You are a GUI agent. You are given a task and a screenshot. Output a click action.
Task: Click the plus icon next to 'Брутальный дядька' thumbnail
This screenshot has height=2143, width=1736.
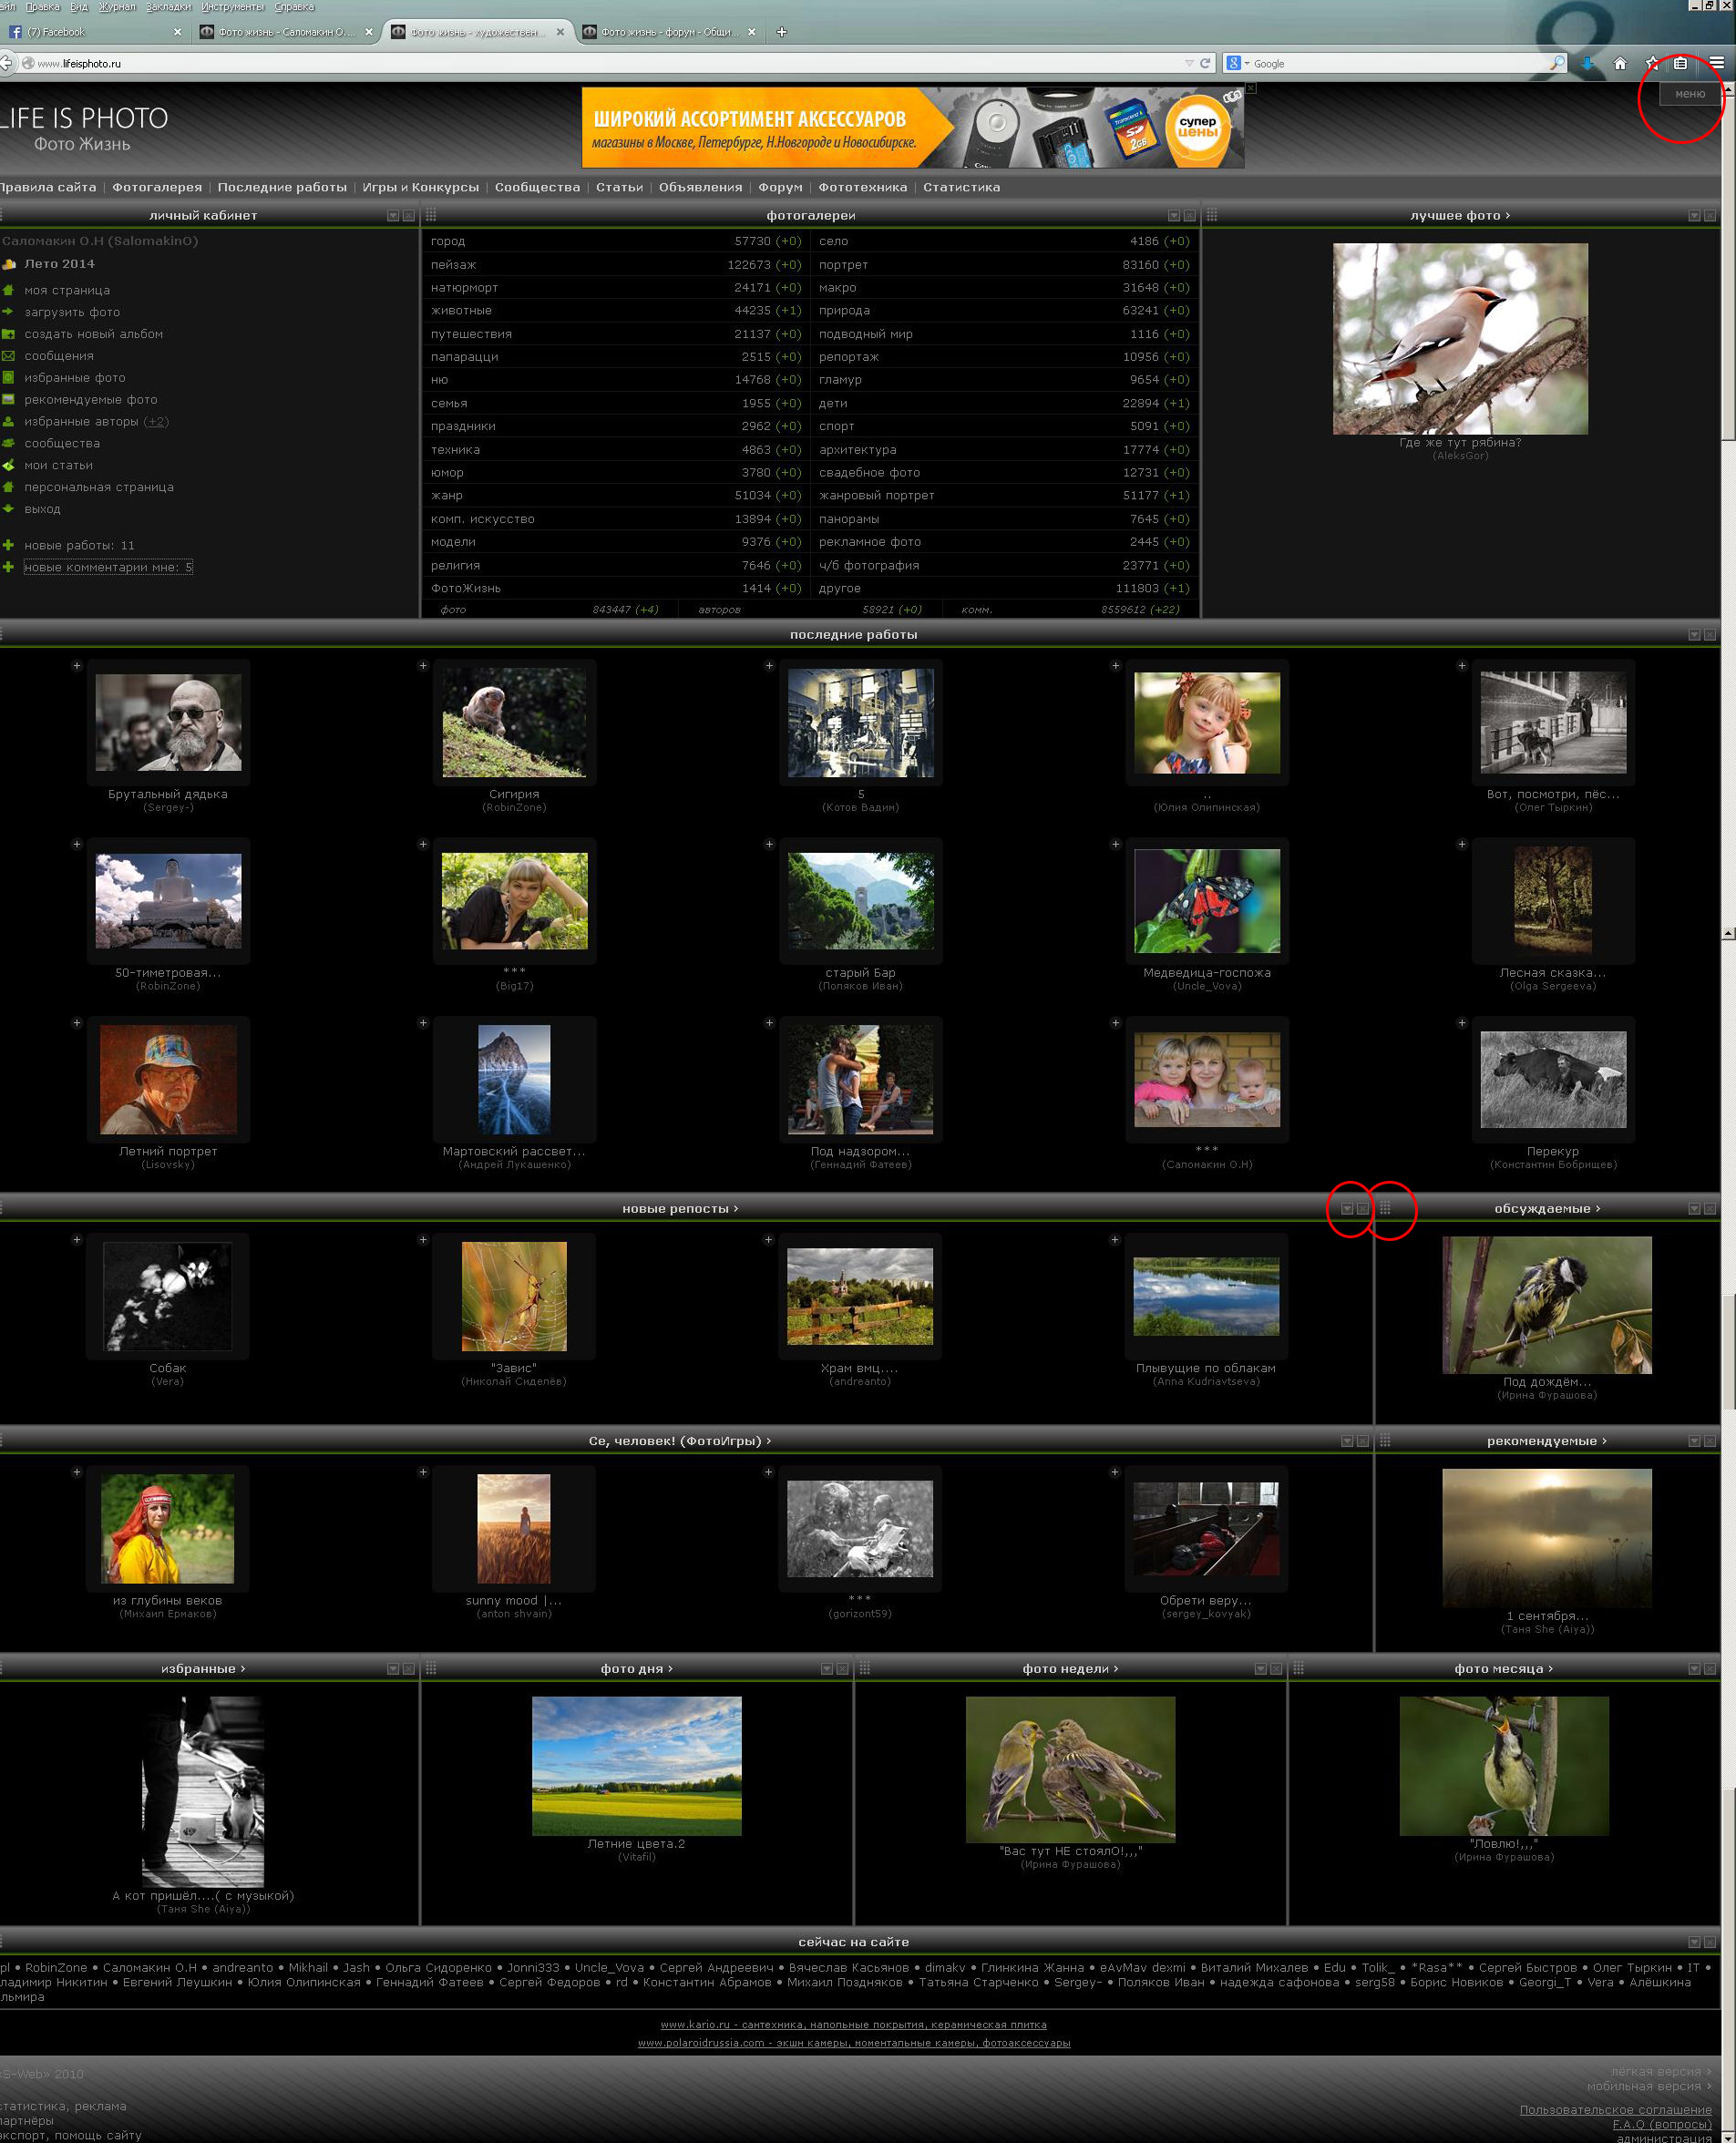click(76, 666)
